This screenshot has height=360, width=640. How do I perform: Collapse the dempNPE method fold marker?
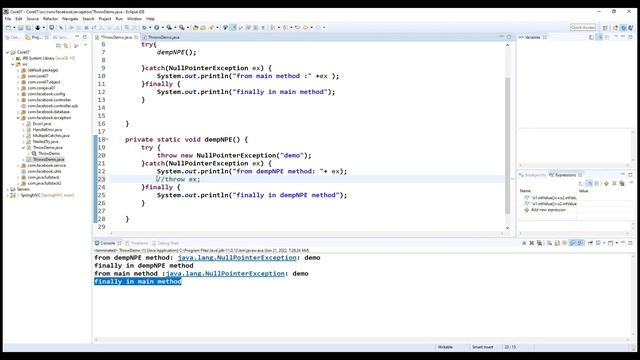[x=108, y=140]
